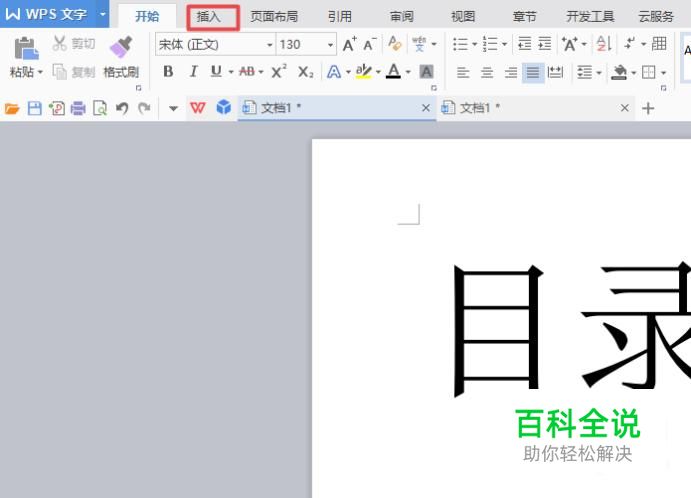Screen dimensions: 691x498
Task: Click the show paragraph marks icon
Action: (630, 44)
